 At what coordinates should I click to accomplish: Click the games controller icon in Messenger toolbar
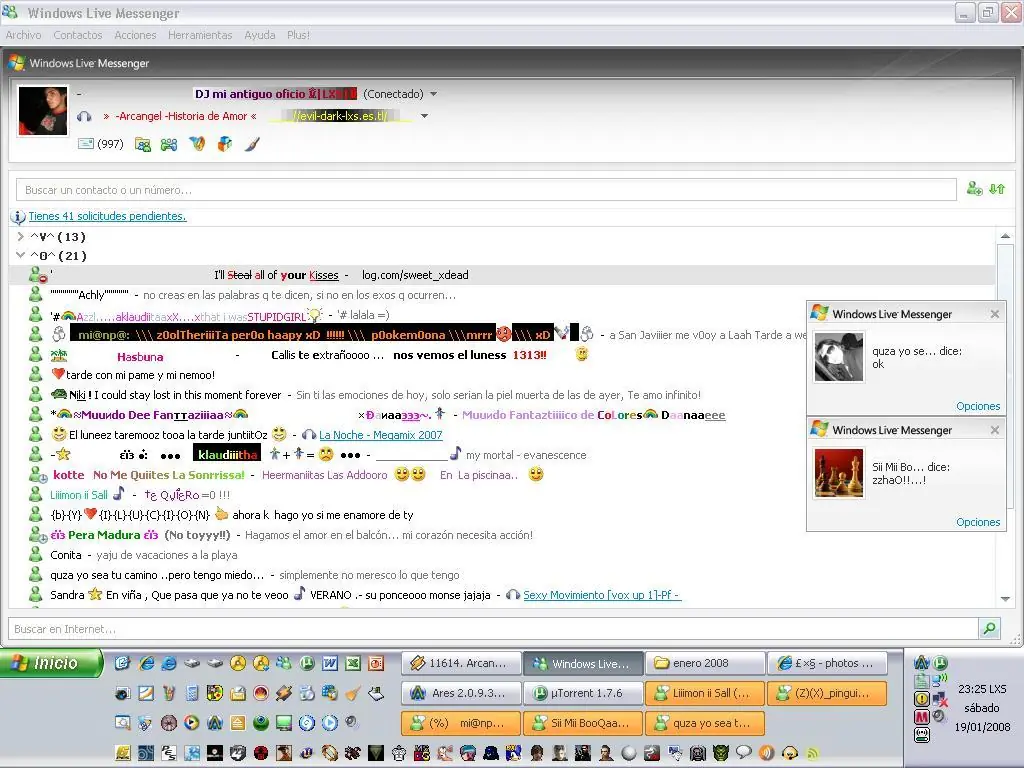[169, 144]
